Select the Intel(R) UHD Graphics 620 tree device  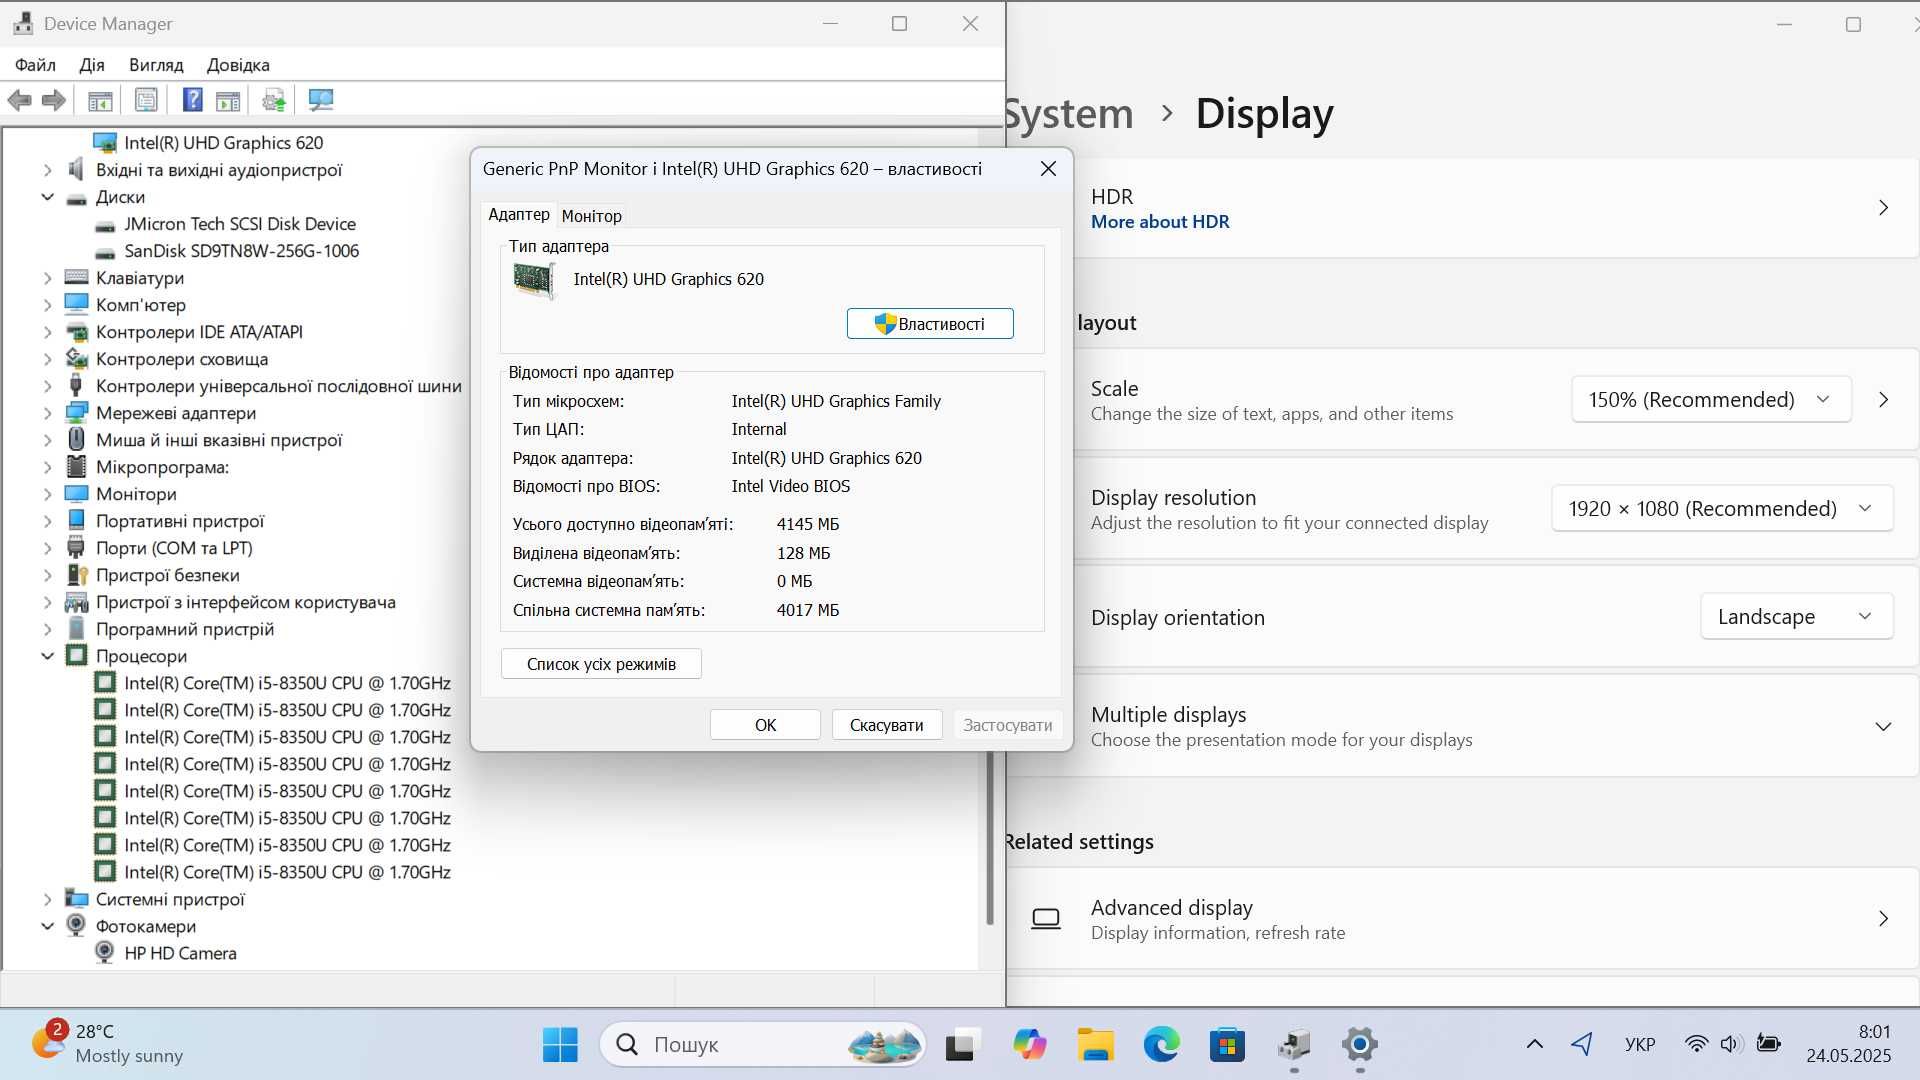(223, 143)
